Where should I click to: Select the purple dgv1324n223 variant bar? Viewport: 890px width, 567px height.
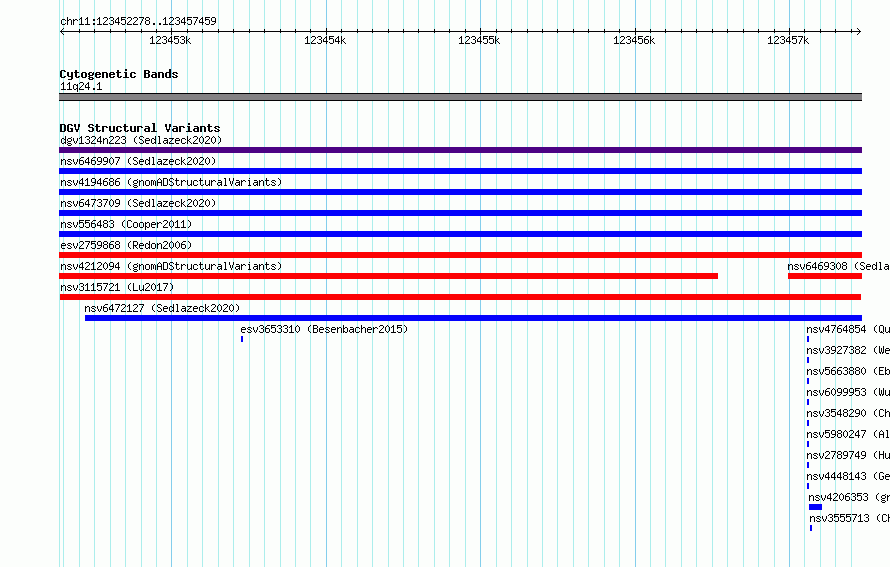point(460,150)
